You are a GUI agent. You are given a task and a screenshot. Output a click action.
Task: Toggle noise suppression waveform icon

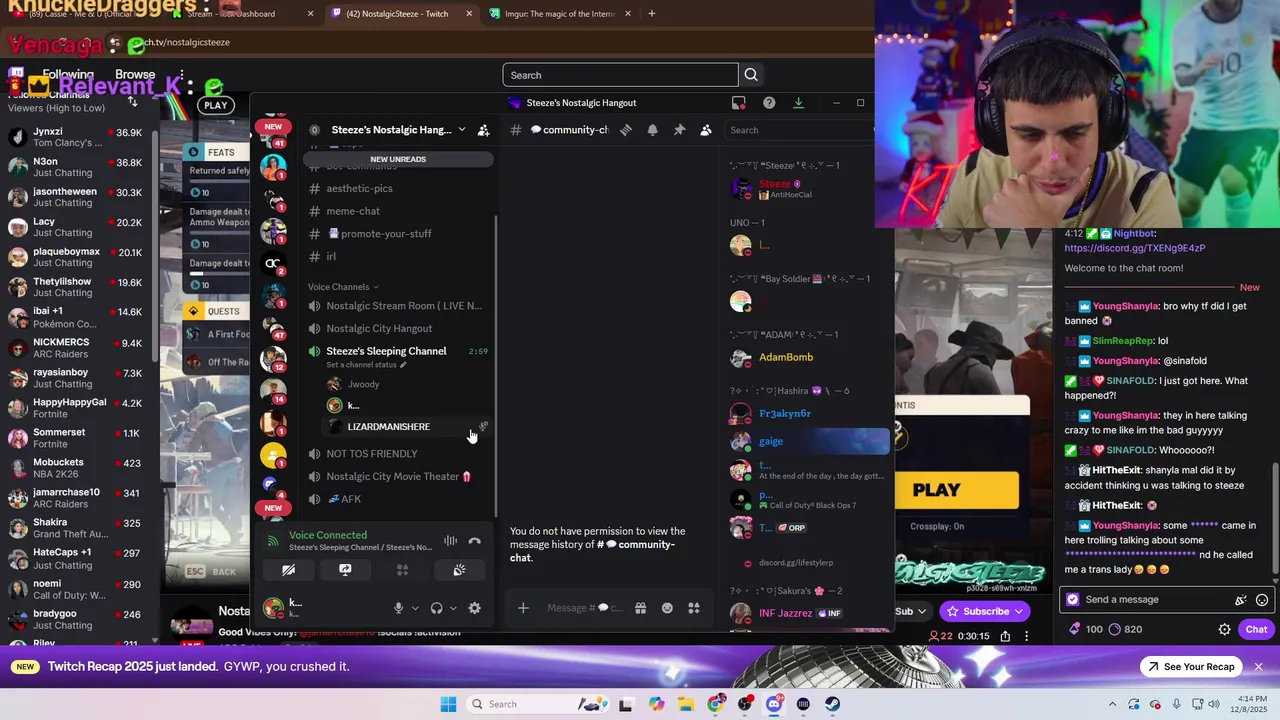pos(451,541)
